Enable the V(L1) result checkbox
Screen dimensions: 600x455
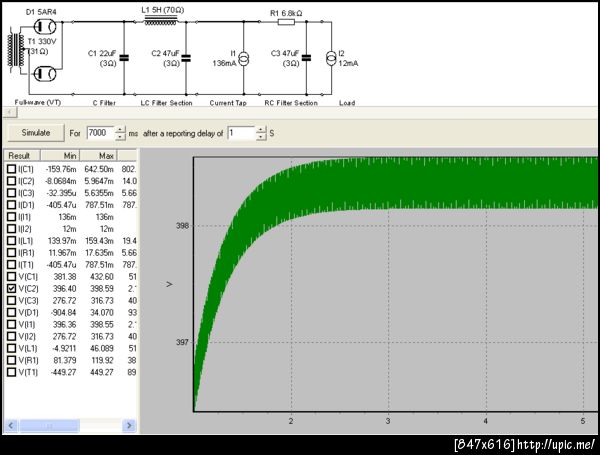(11, 348)
